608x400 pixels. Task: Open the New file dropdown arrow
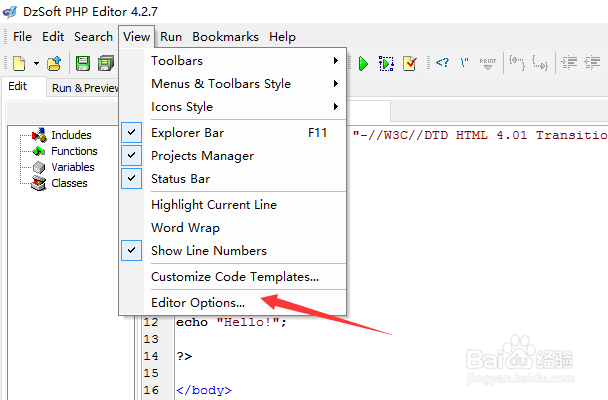click(x=36, y=63)
